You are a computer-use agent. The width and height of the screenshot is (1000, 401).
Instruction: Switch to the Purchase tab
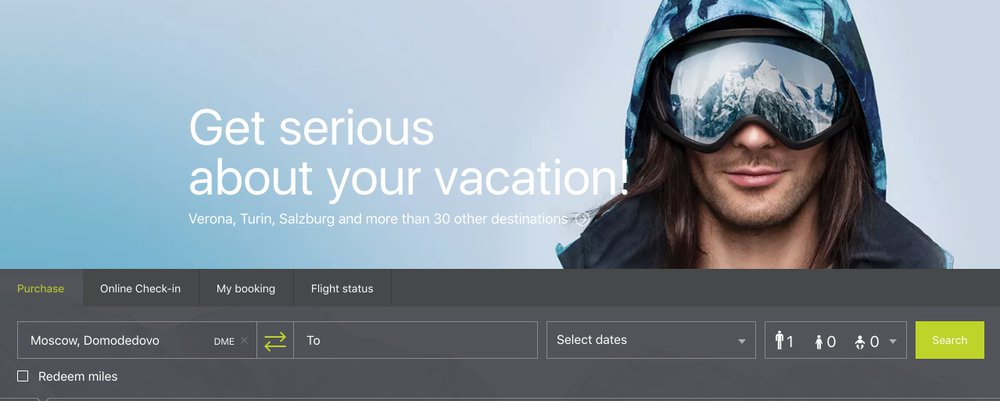click(x=41, y=288)
